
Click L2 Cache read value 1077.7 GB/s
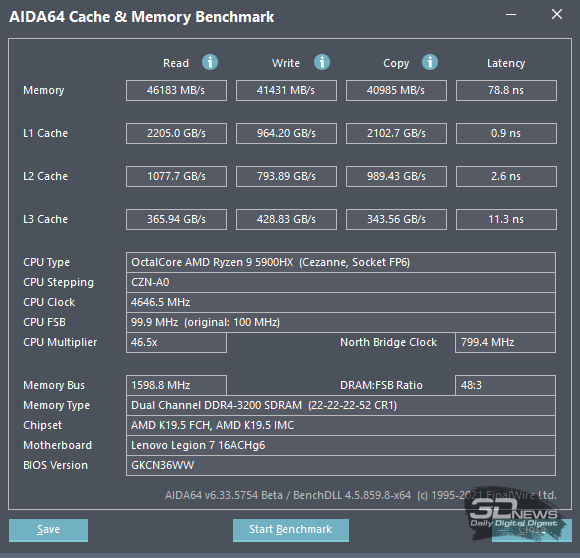coord(176,176)
